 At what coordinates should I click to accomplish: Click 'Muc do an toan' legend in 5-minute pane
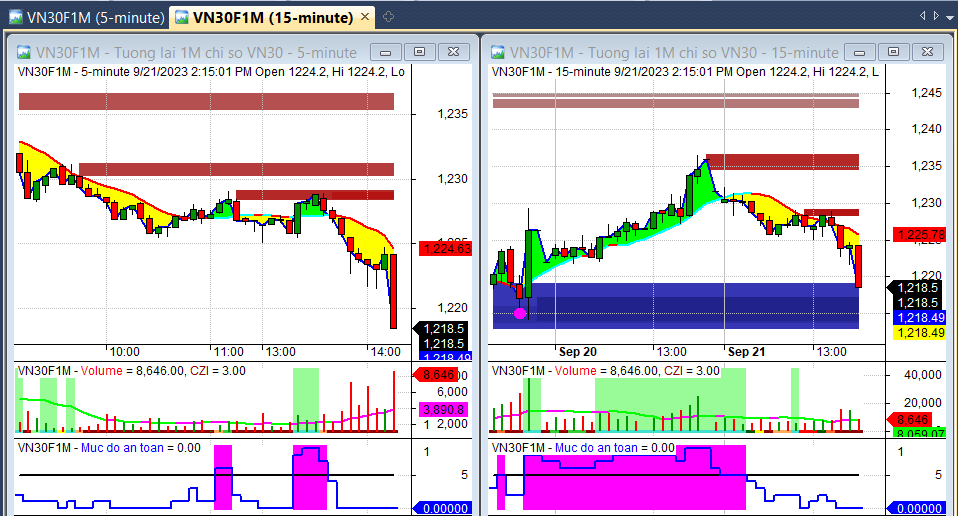[x=122, y=448]
